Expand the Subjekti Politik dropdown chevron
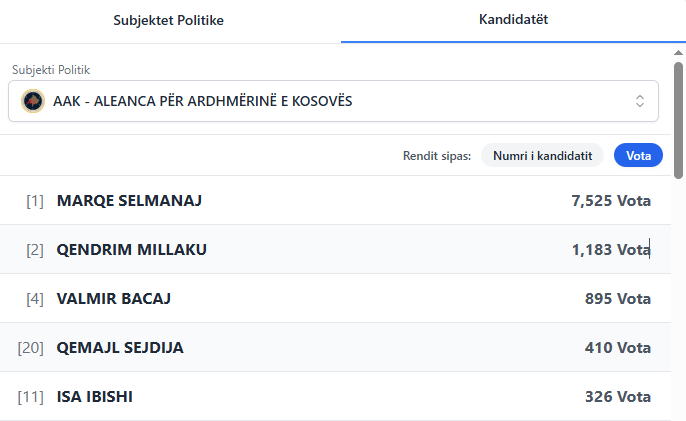The height and width of the screenshot is (421, 686). point(640,101)
